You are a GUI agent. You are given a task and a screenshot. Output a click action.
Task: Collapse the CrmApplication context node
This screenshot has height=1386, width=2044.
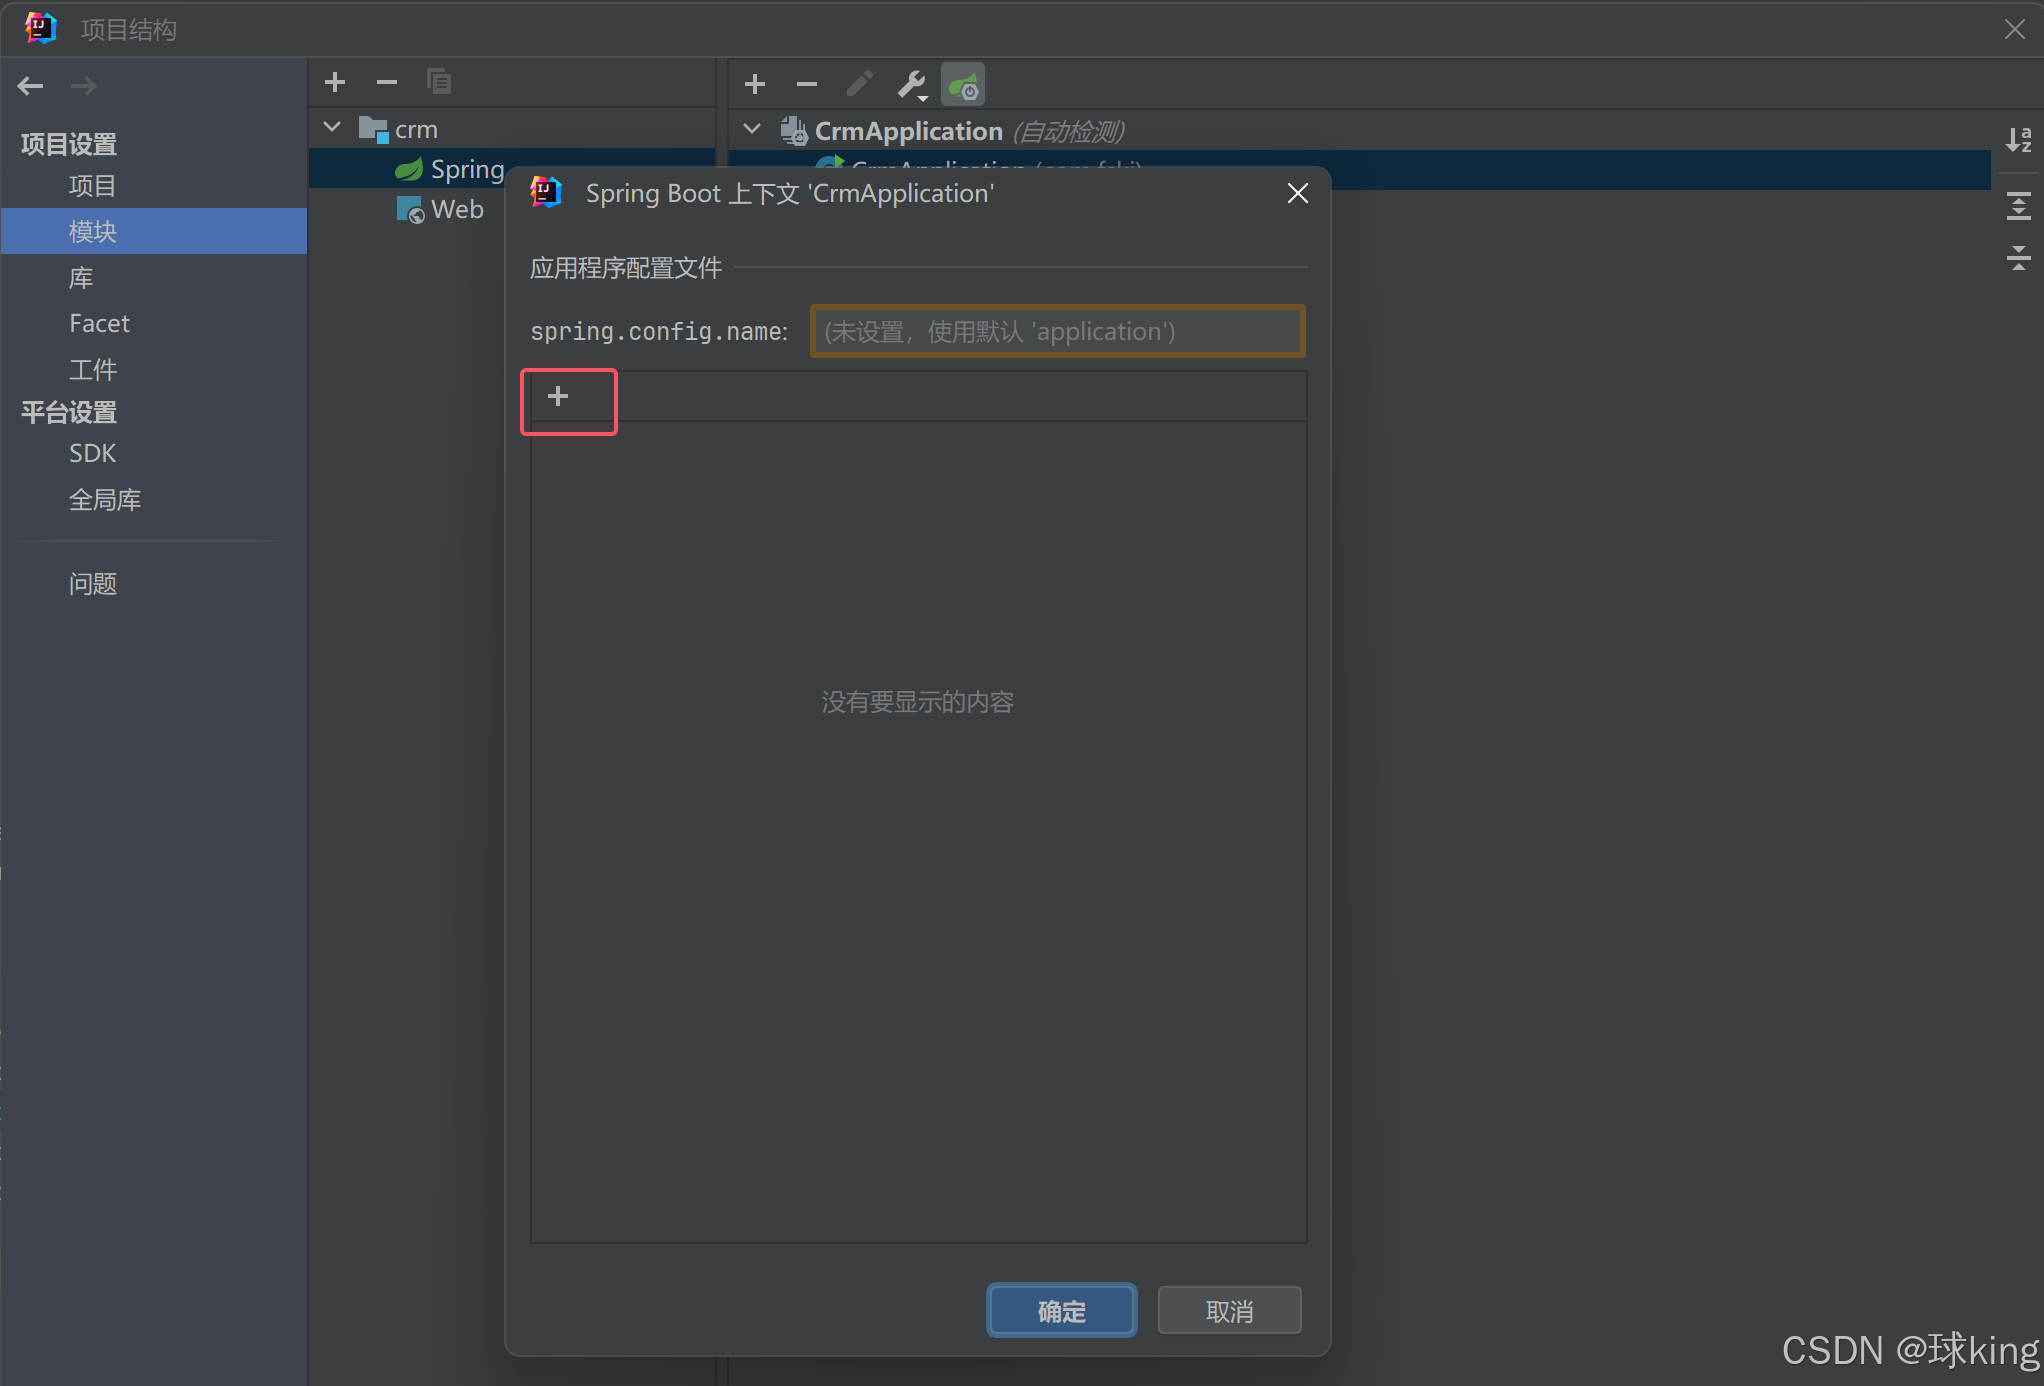point(752,130)
